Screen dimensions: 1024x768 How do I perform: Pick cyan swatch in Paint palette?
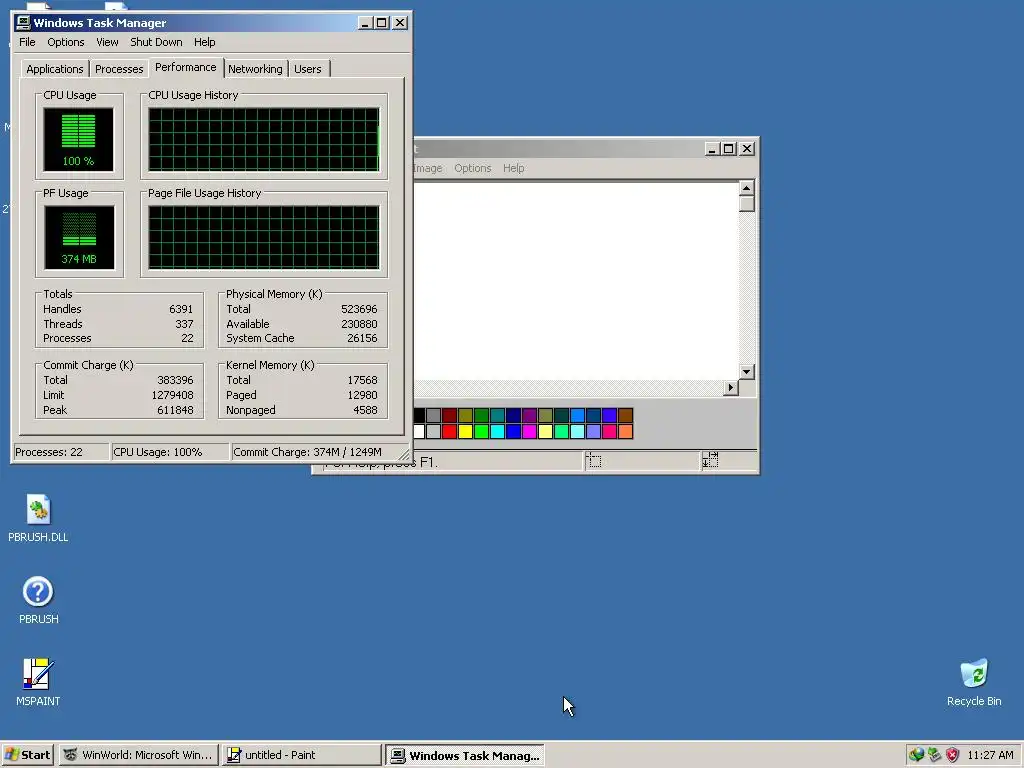[497, 432]
